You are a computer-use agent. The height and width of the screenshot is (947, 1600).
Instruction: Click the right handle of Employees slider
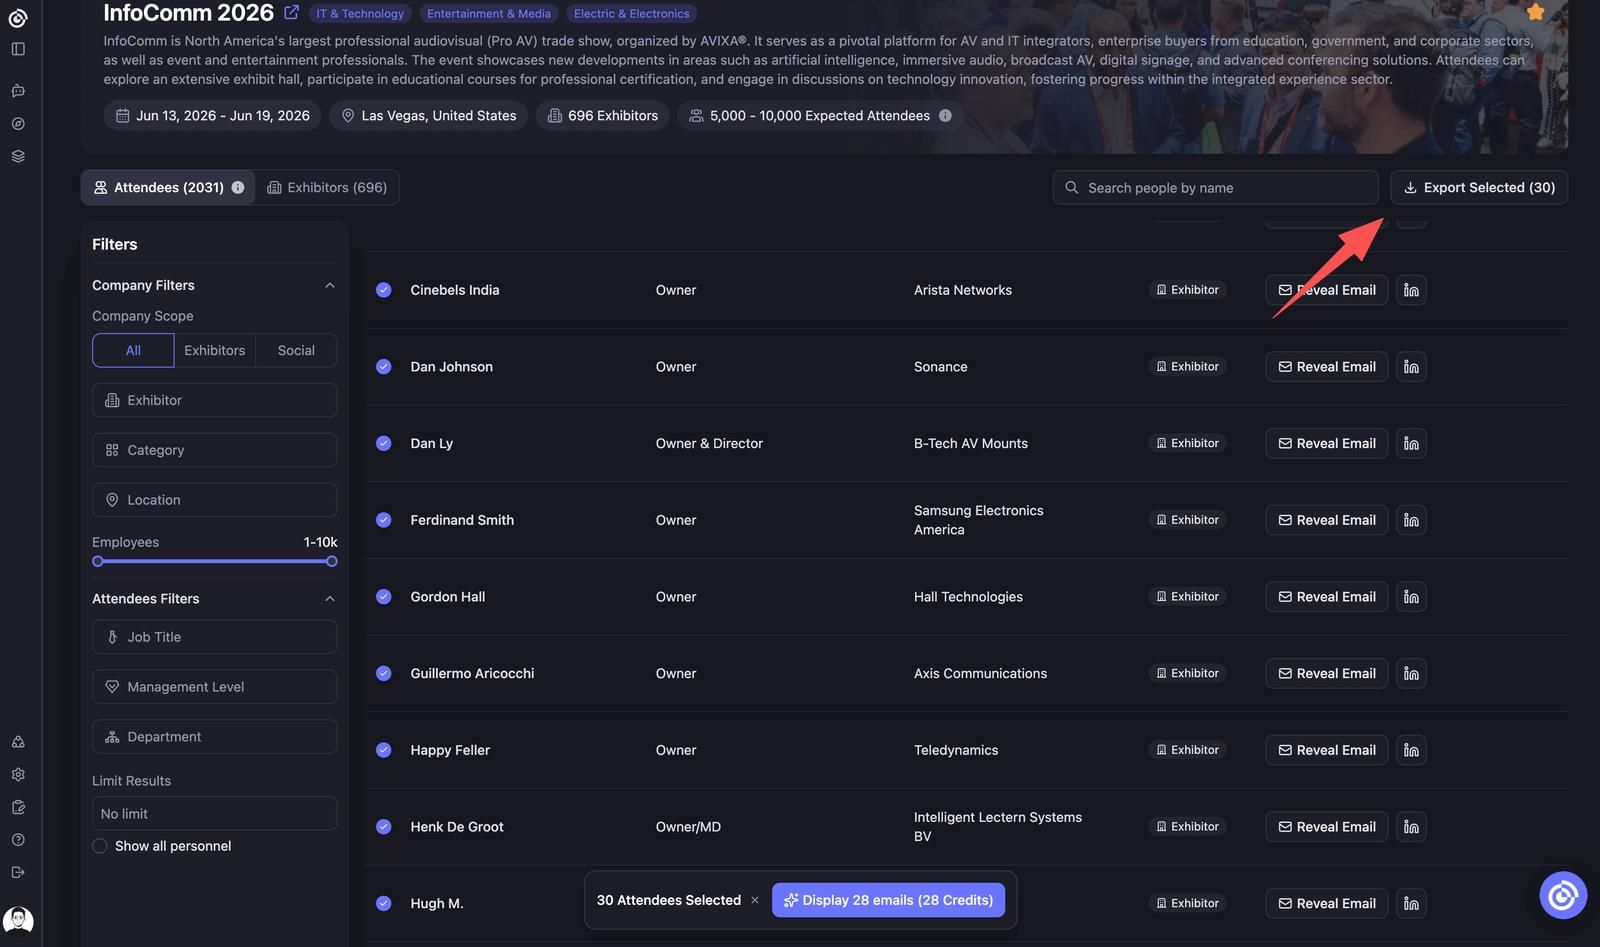pos(332,562)
